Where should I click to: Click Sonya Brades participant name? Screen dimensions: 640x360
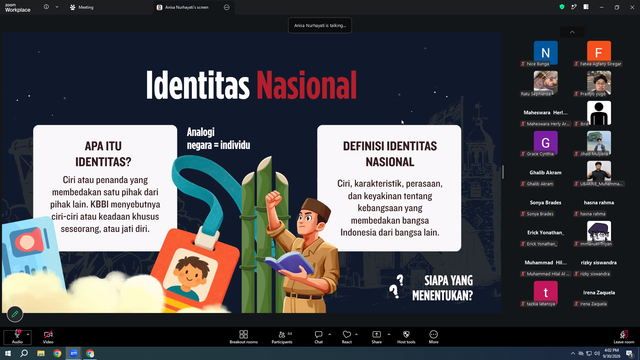[545, 202]
